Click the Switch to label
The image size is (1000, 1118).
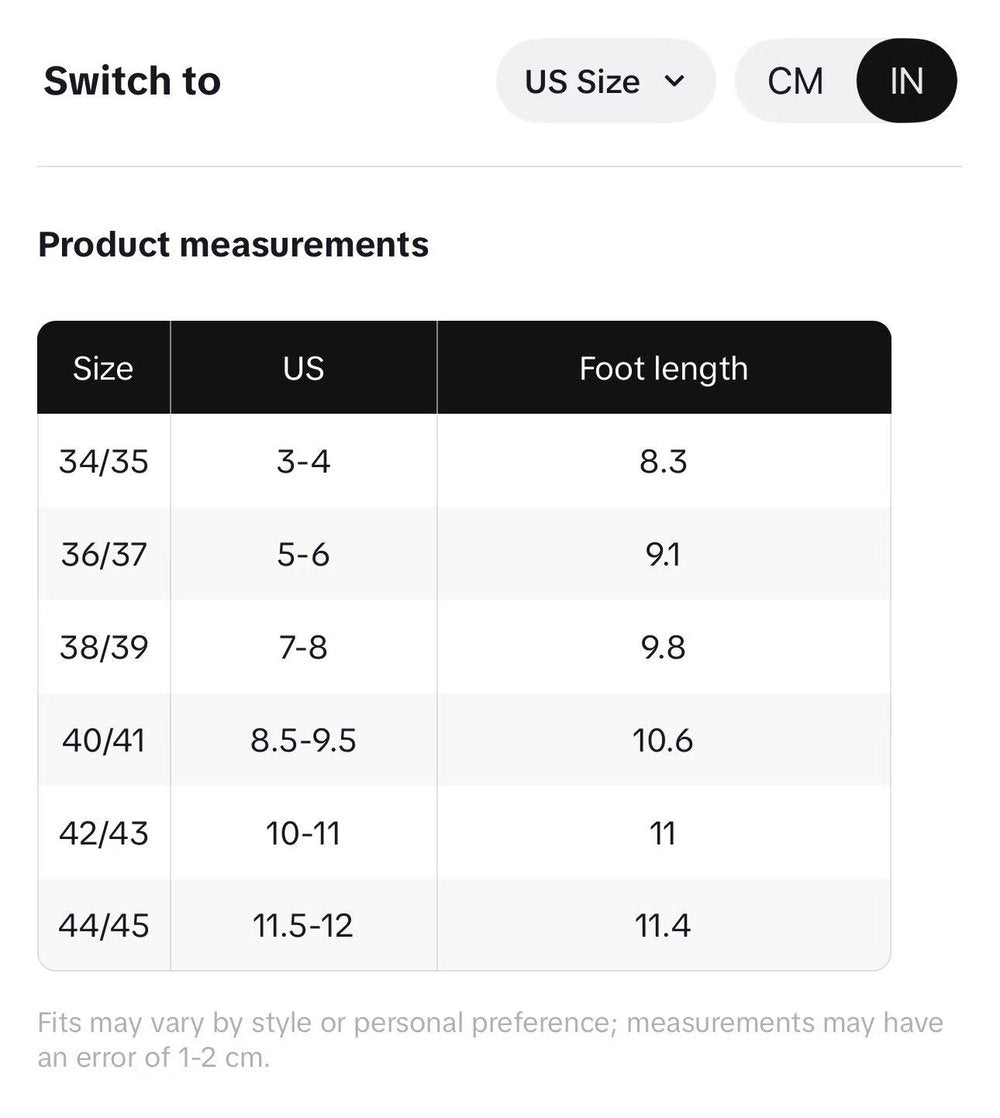pyautogui.click(x=132, y=81)
